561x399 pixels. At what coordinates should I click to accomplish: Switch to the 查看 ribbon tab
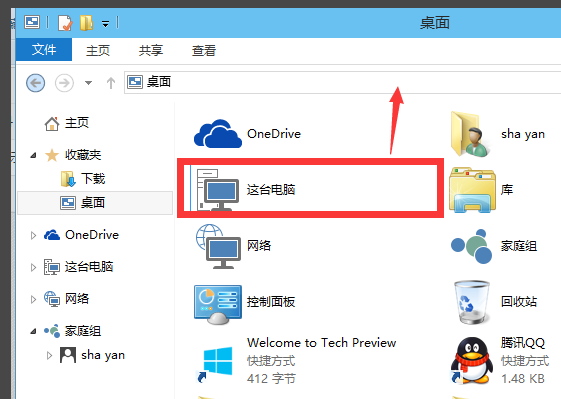[204, 50]
